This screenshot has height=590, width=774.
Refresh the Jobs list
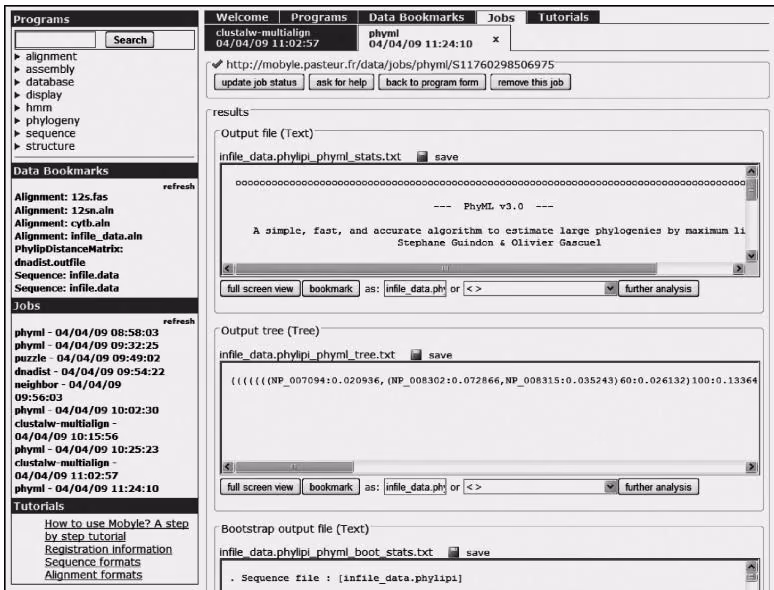pos(179,321)
